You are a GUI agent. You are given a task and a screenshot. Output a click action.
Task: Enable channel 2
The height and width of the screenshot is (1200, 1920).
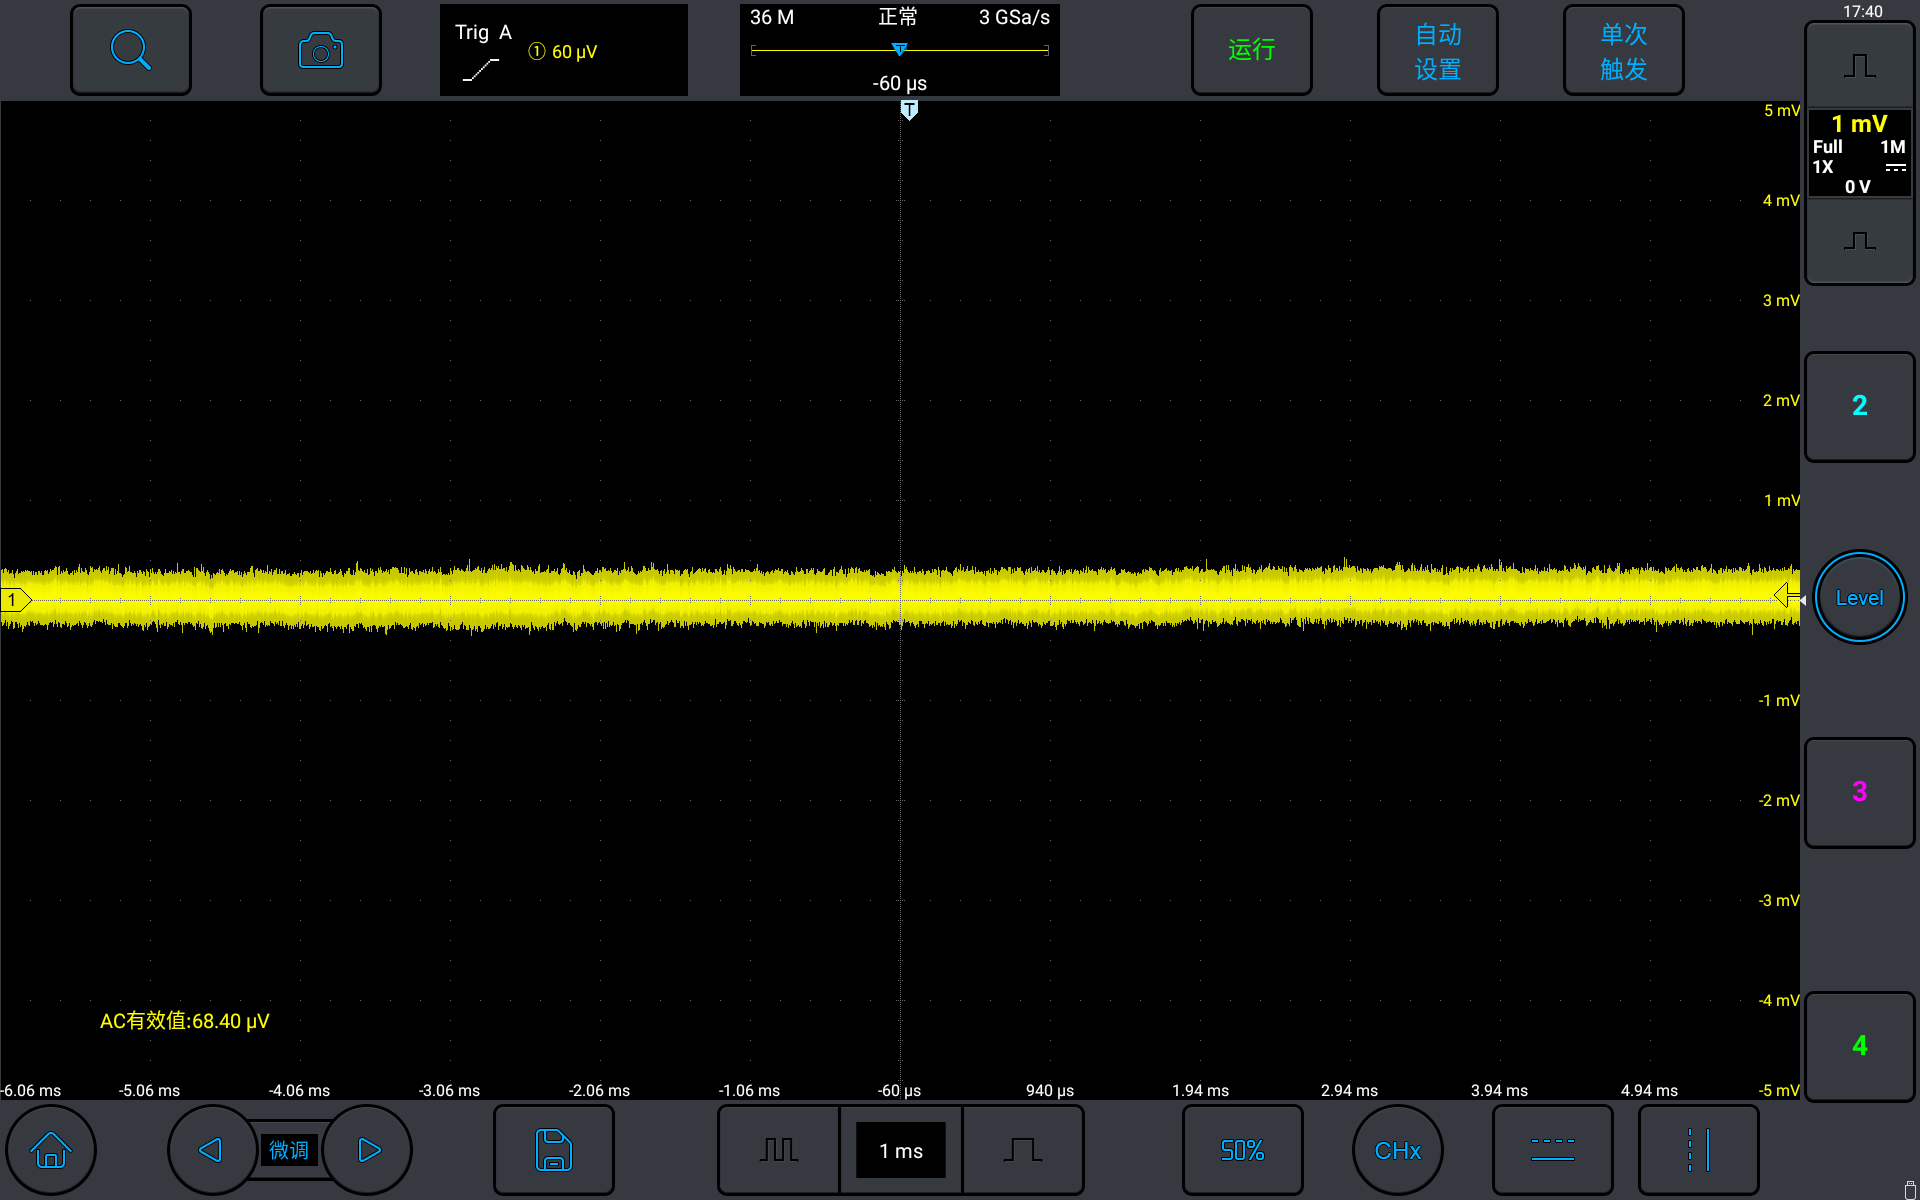pyautogui.click(x=1859, y=406)
